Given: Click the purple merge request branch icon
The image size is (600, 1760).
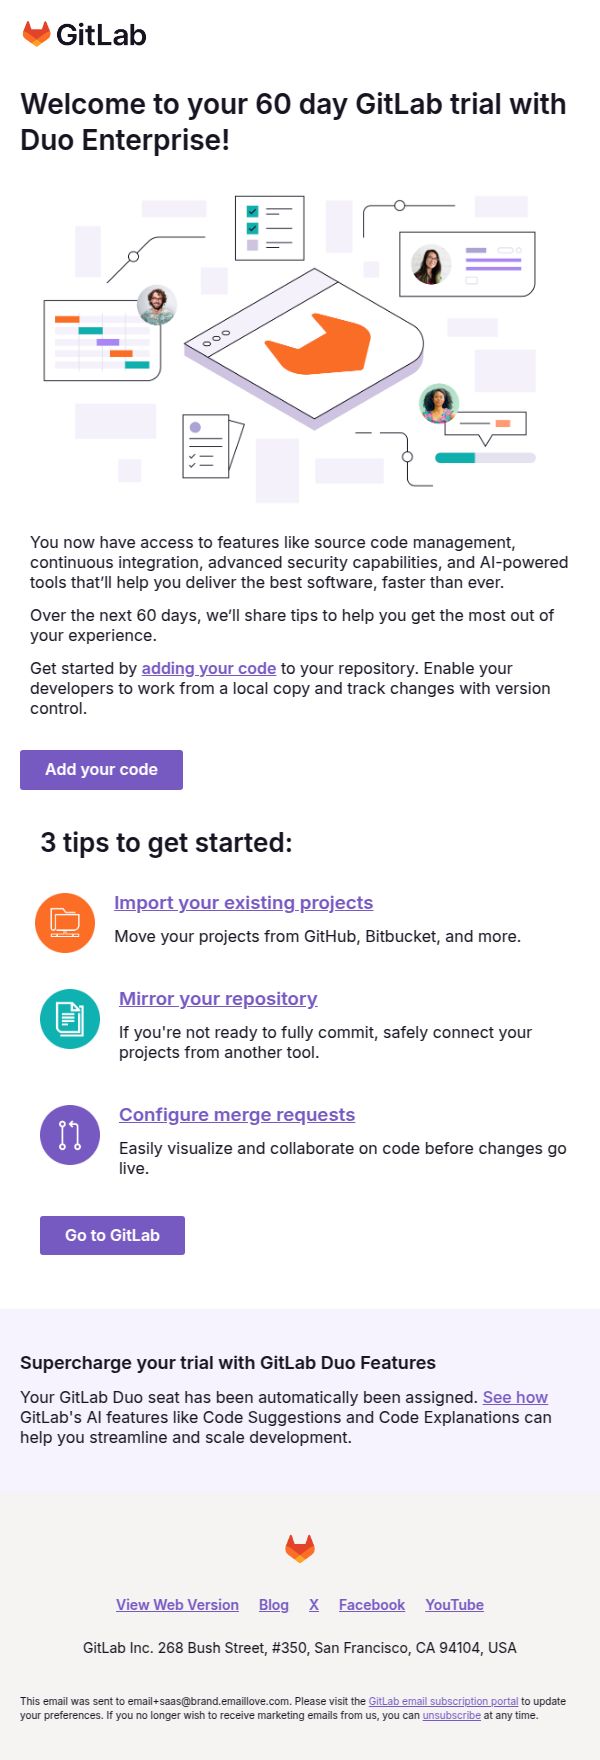Looking at the screenshot, I should [x=69, y=1134].
